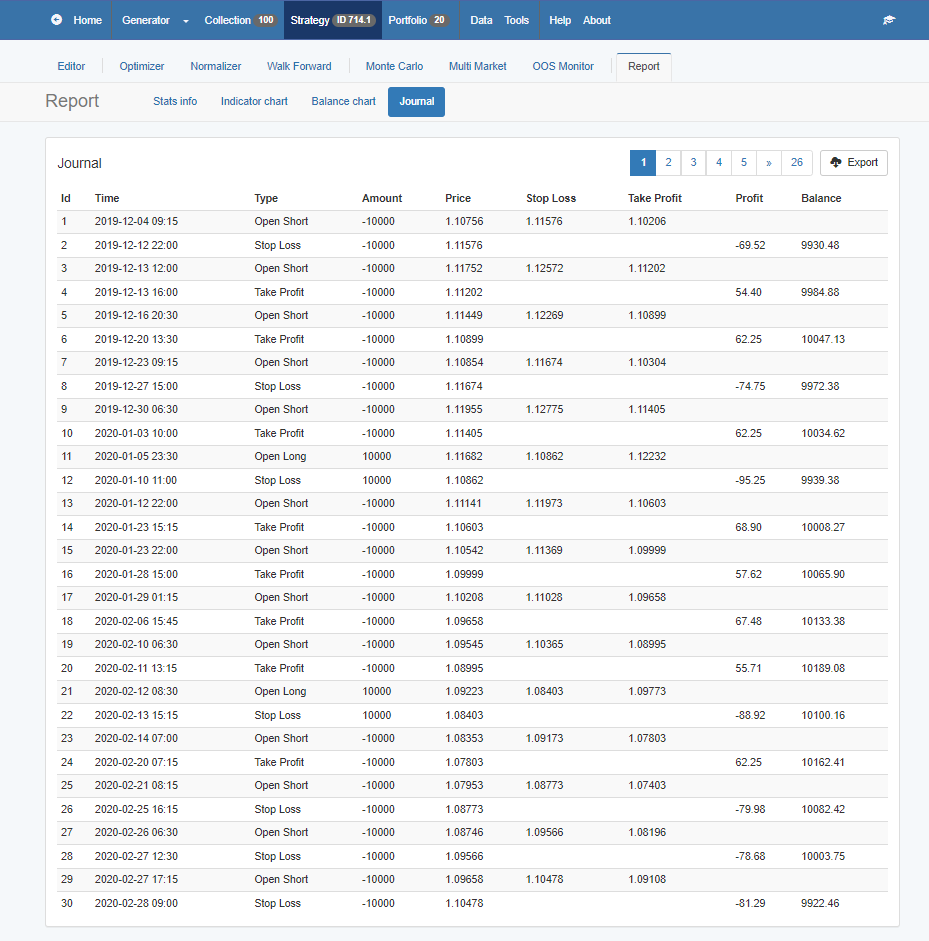This screenshot has width=929, height=941.
Task: Click the cloud download icon on Export
Action: [836, 162]
